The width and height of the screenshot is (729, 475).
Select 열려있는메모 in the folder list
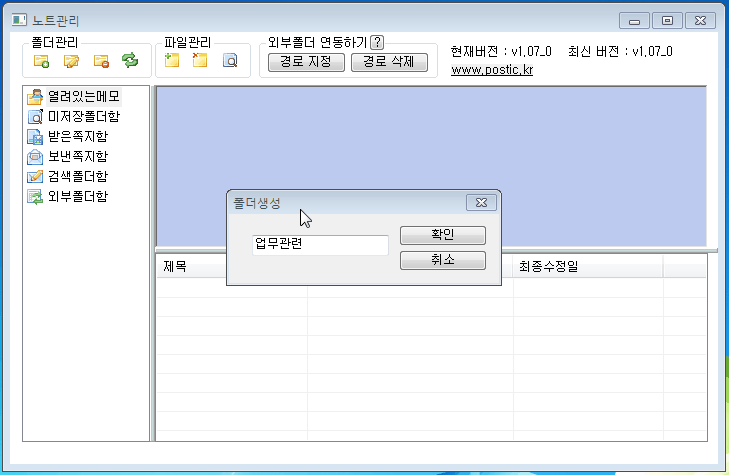point(84,97)
